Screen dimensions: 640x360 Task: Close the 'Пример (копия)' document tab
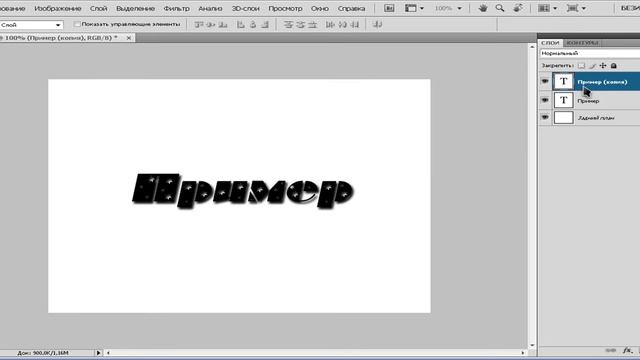[x=129, y=38]
